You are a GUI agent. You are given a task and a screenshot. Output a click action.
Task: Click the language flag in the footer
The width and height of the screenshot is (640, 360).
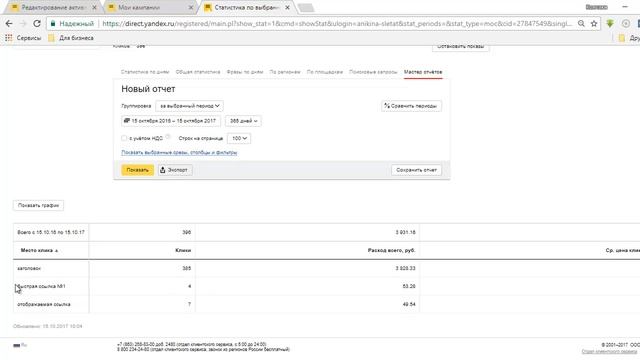tap(17, 345)
